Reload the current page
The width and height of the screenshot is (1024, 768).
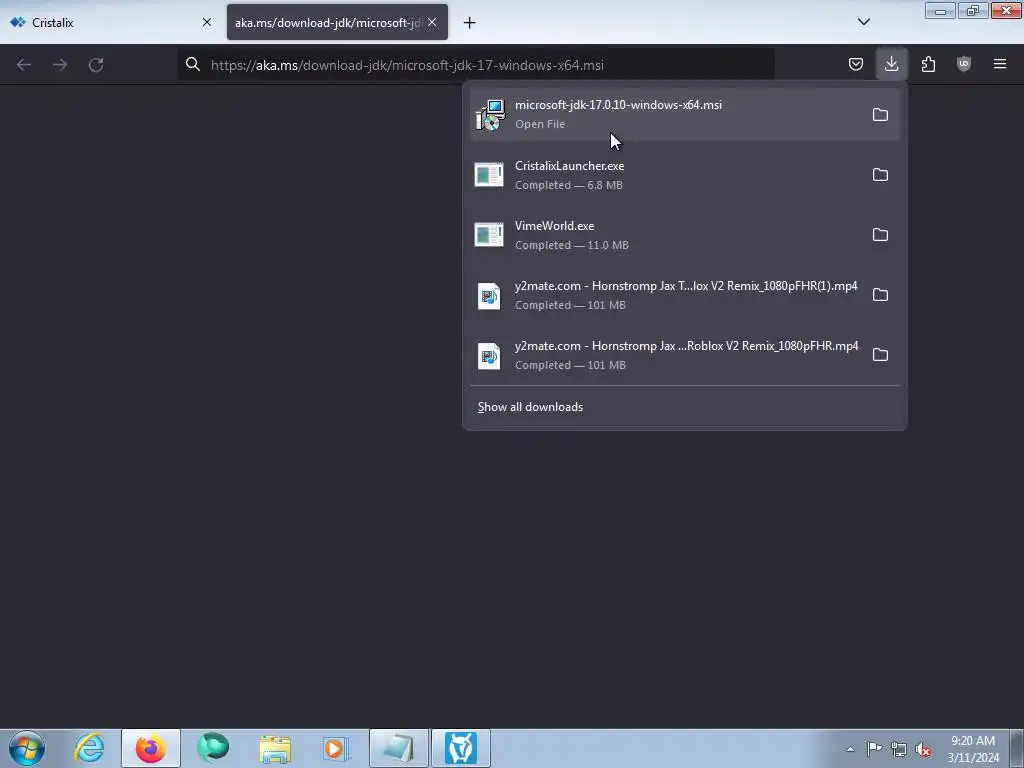pyautogui.click(x=96, y=65)
